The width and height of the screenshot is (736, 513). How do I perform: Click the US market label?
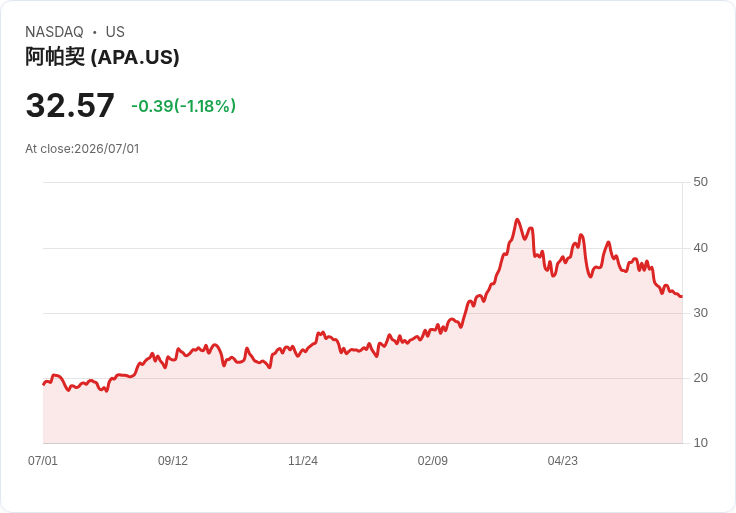[115, 32]
